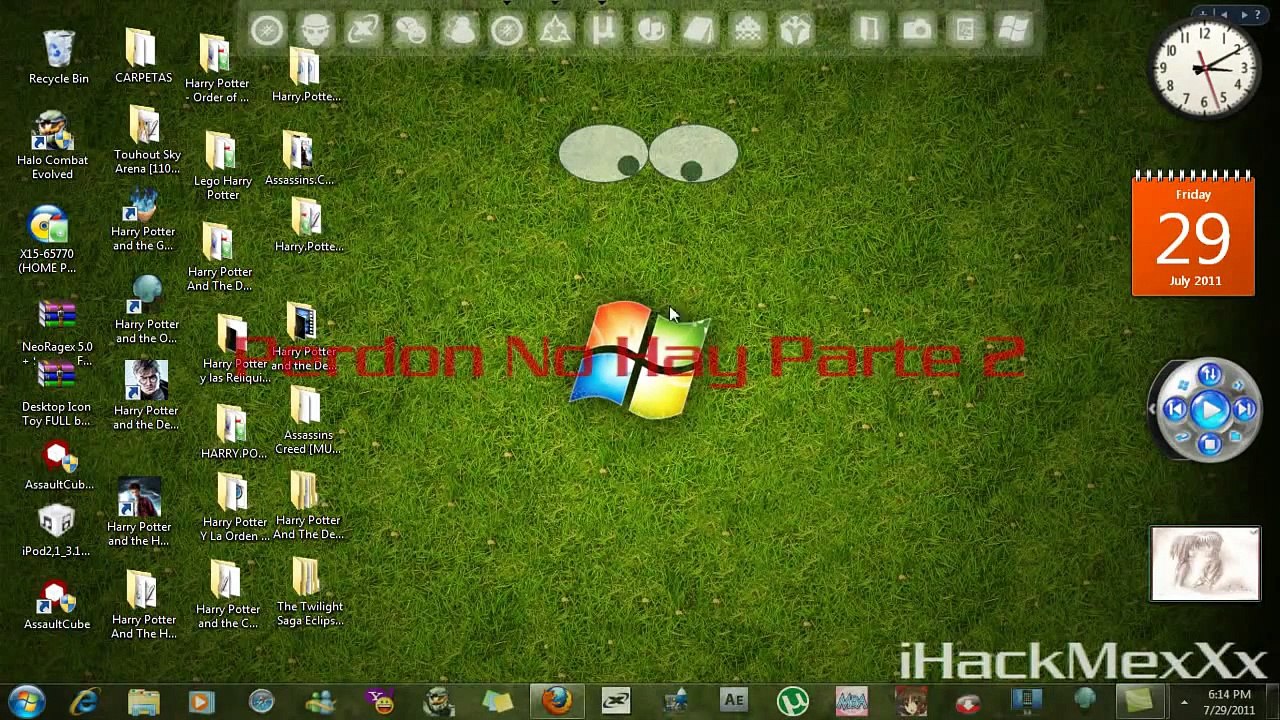This screenshot has height=720, width=1280.
Task: Launch the uTorrent icon in the top dock
Action: point(603,29)
